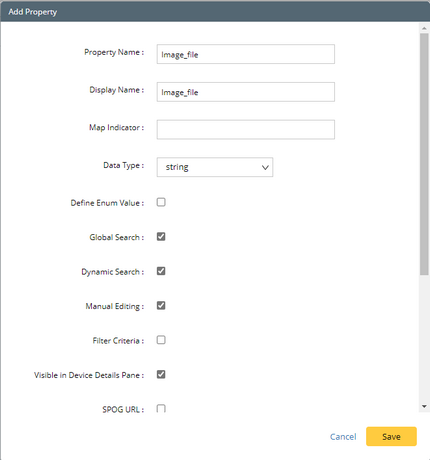Uncheck the Global Search checkbox
The height and width of the screenshot is (460, 430).
click(161, 237)
